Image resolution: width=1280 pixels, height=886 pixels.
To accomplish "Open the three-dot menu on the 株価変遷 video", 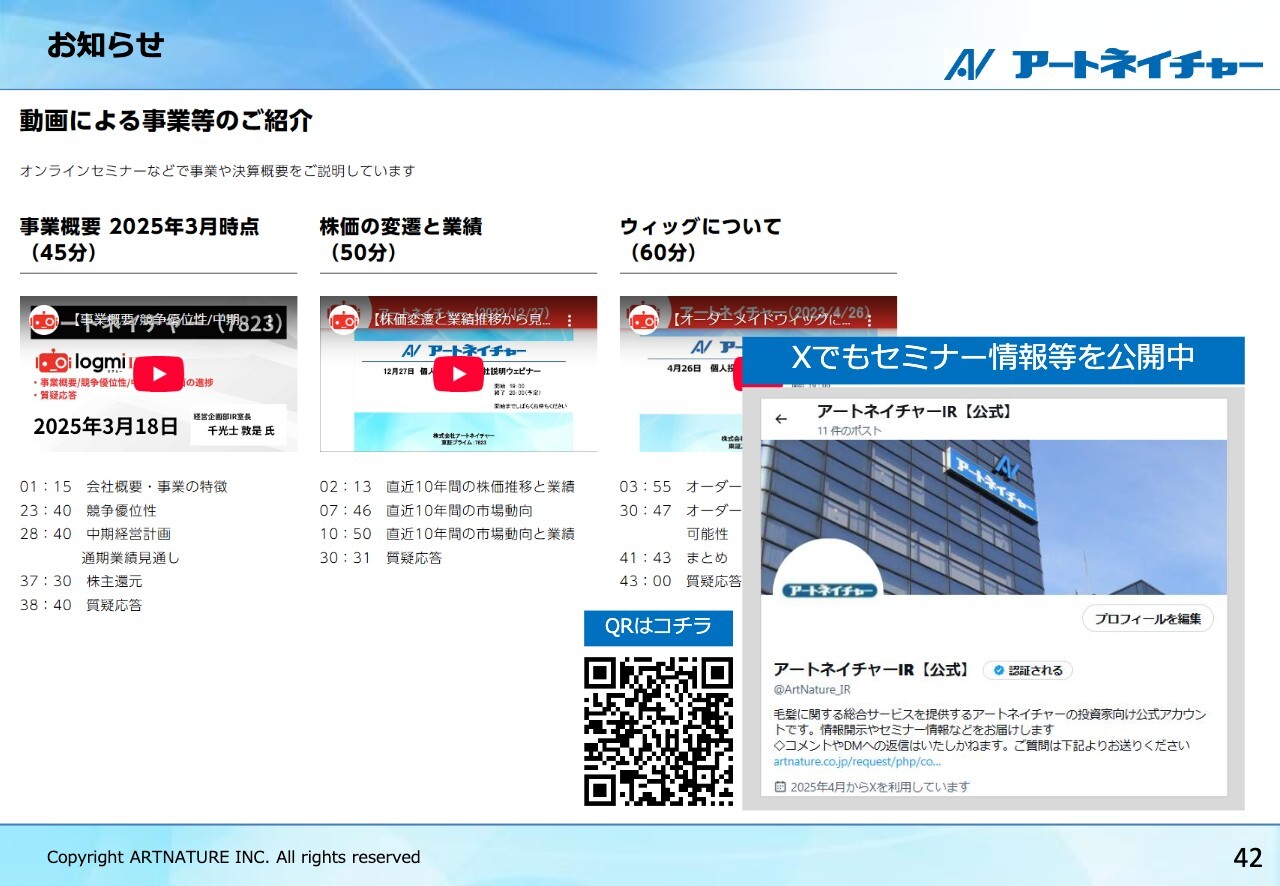I will tap(570, 321).
